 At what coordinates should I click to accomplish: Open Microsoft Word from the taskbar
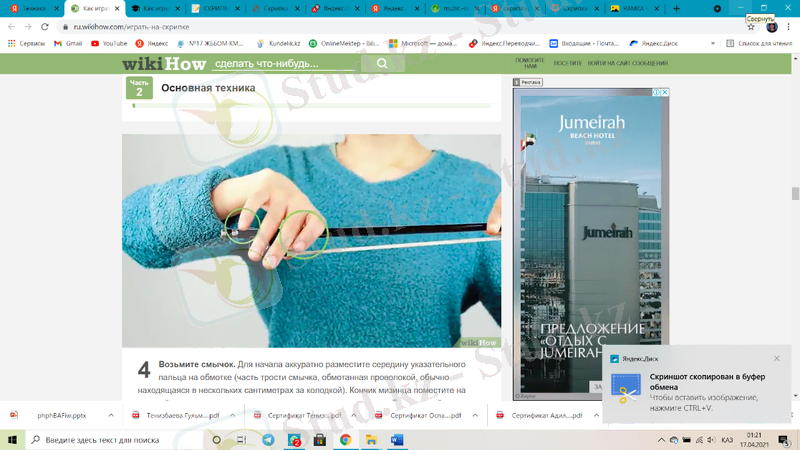point(397,440)
